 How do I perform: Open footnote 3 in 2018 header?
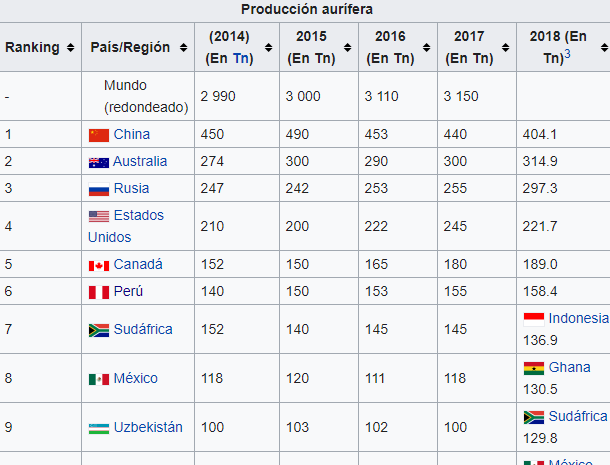pos(567,54)
